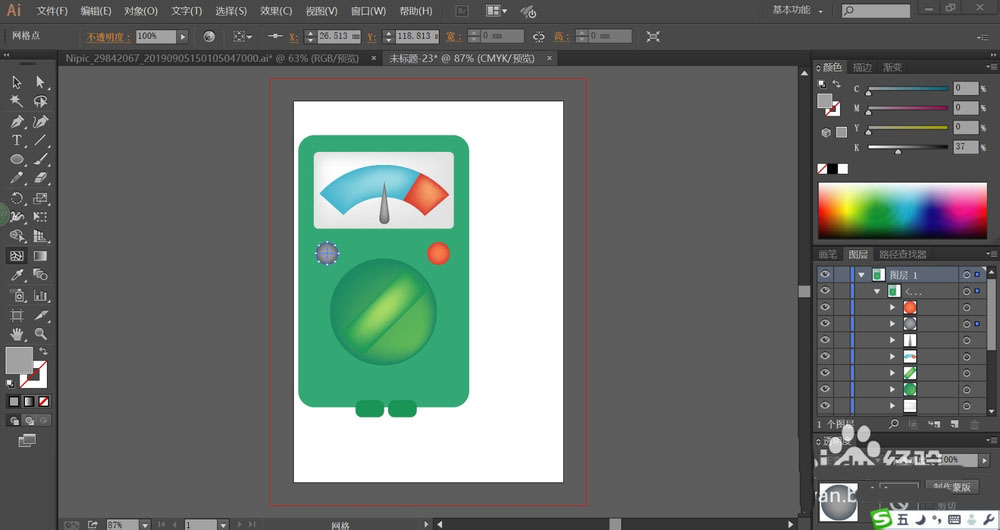
Task: Click the 不透明度 link in control bar
Action: (x=107, y=36)
